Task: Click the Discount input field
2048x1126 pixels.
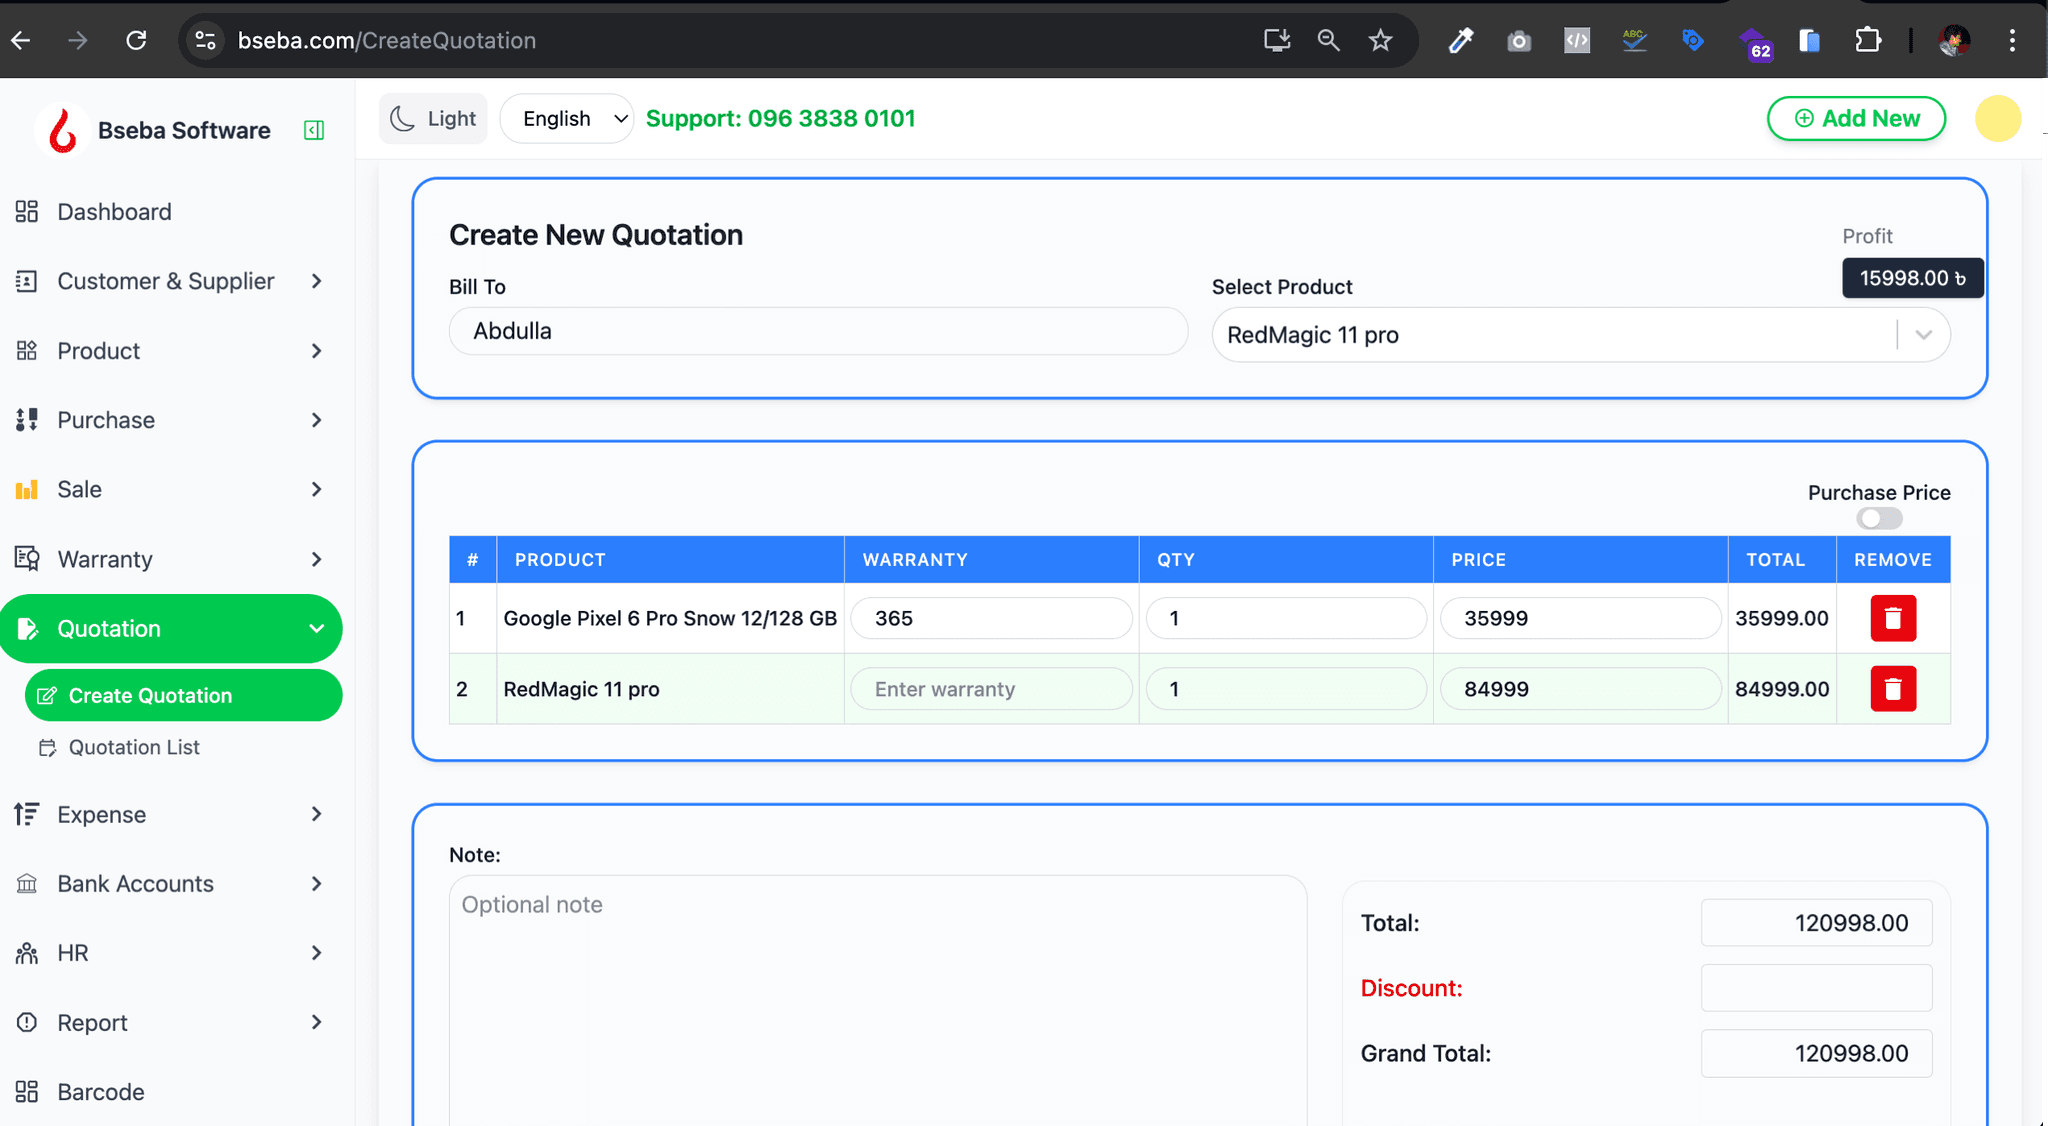Action: click(1815, 988)
